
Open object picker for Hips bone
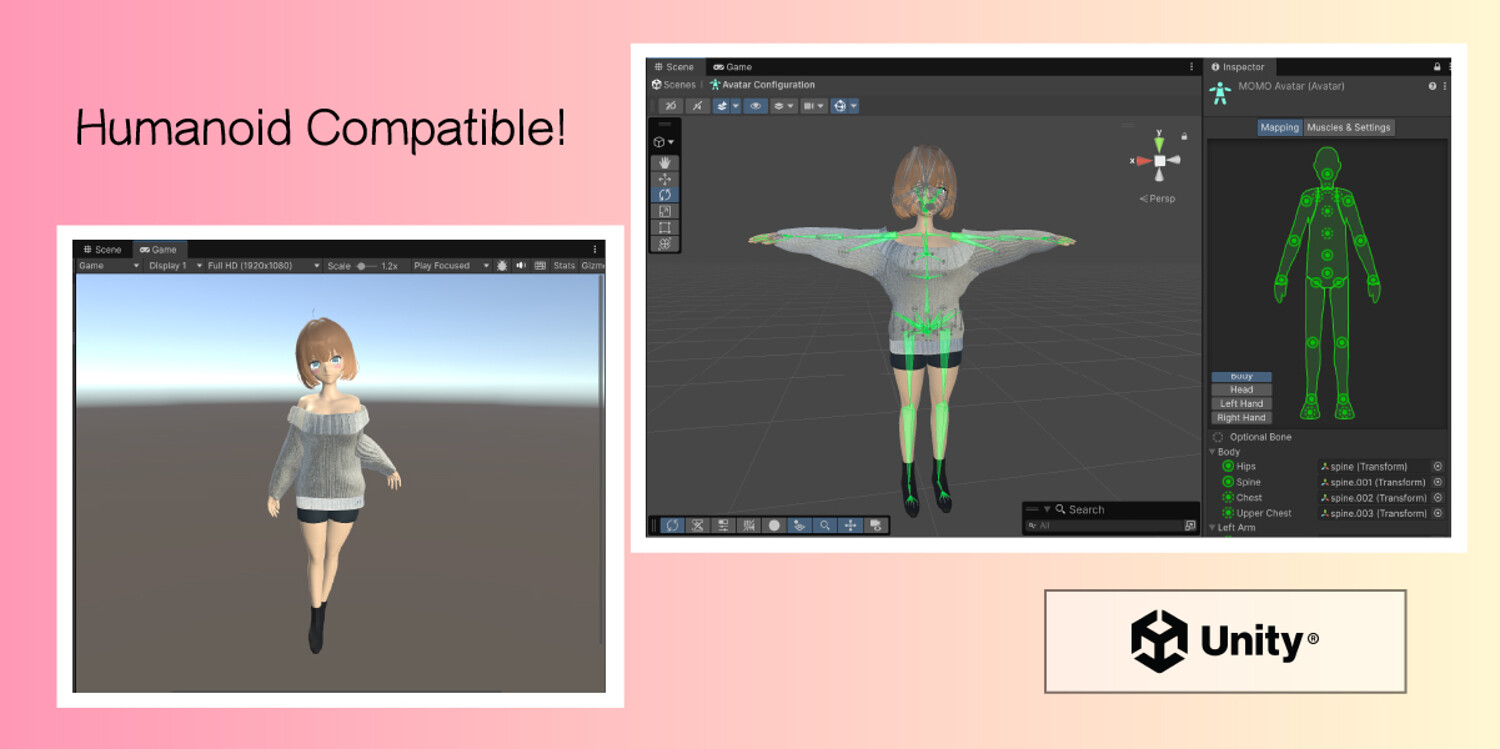[x=1438, y=466]
